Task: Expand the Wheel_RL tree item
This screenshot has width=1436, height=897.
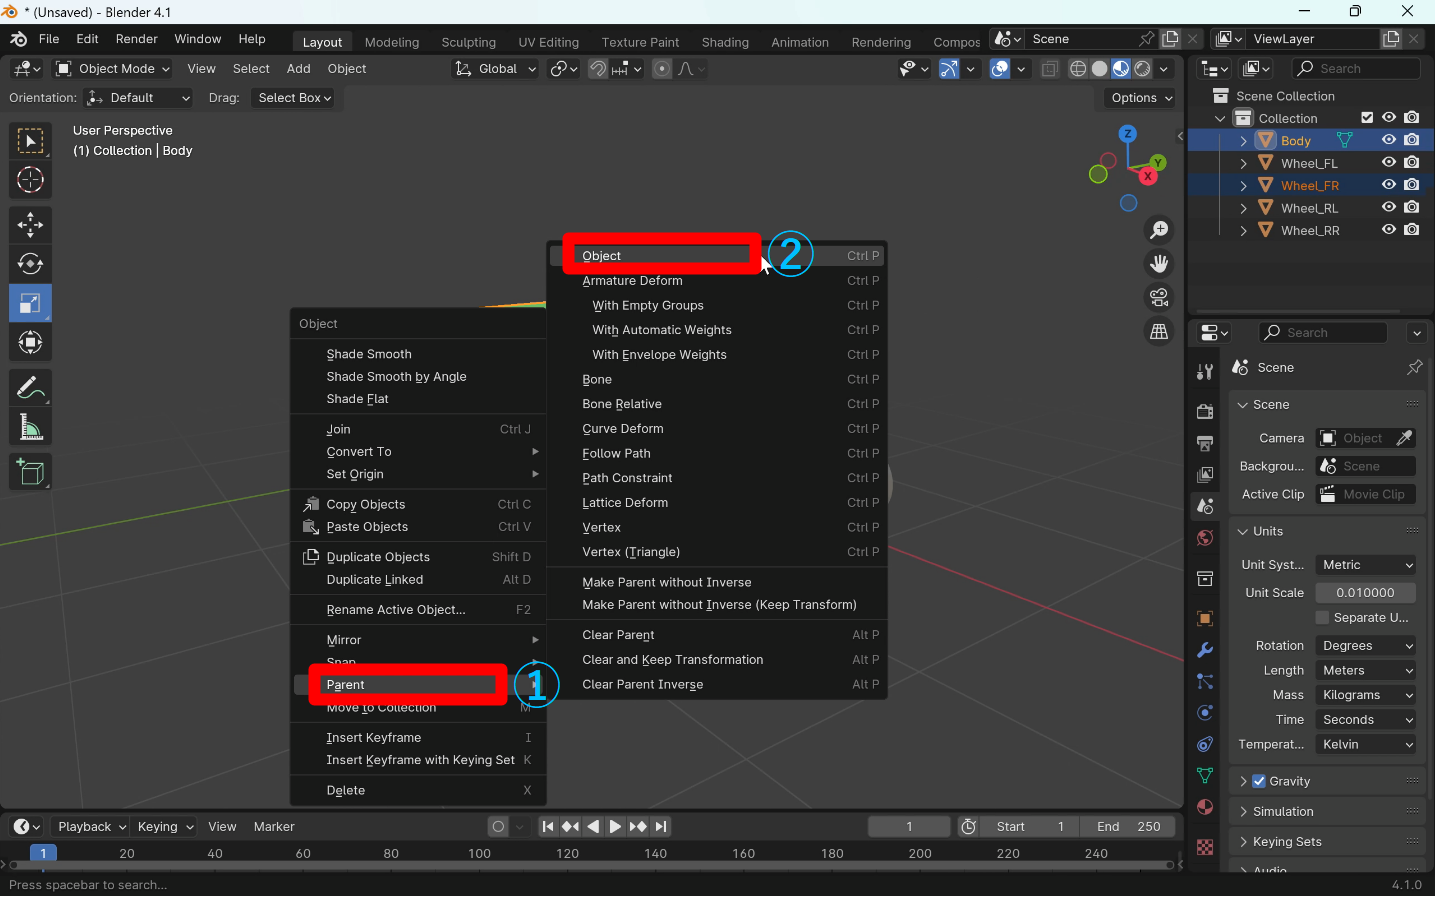Action: point(1243,208)
